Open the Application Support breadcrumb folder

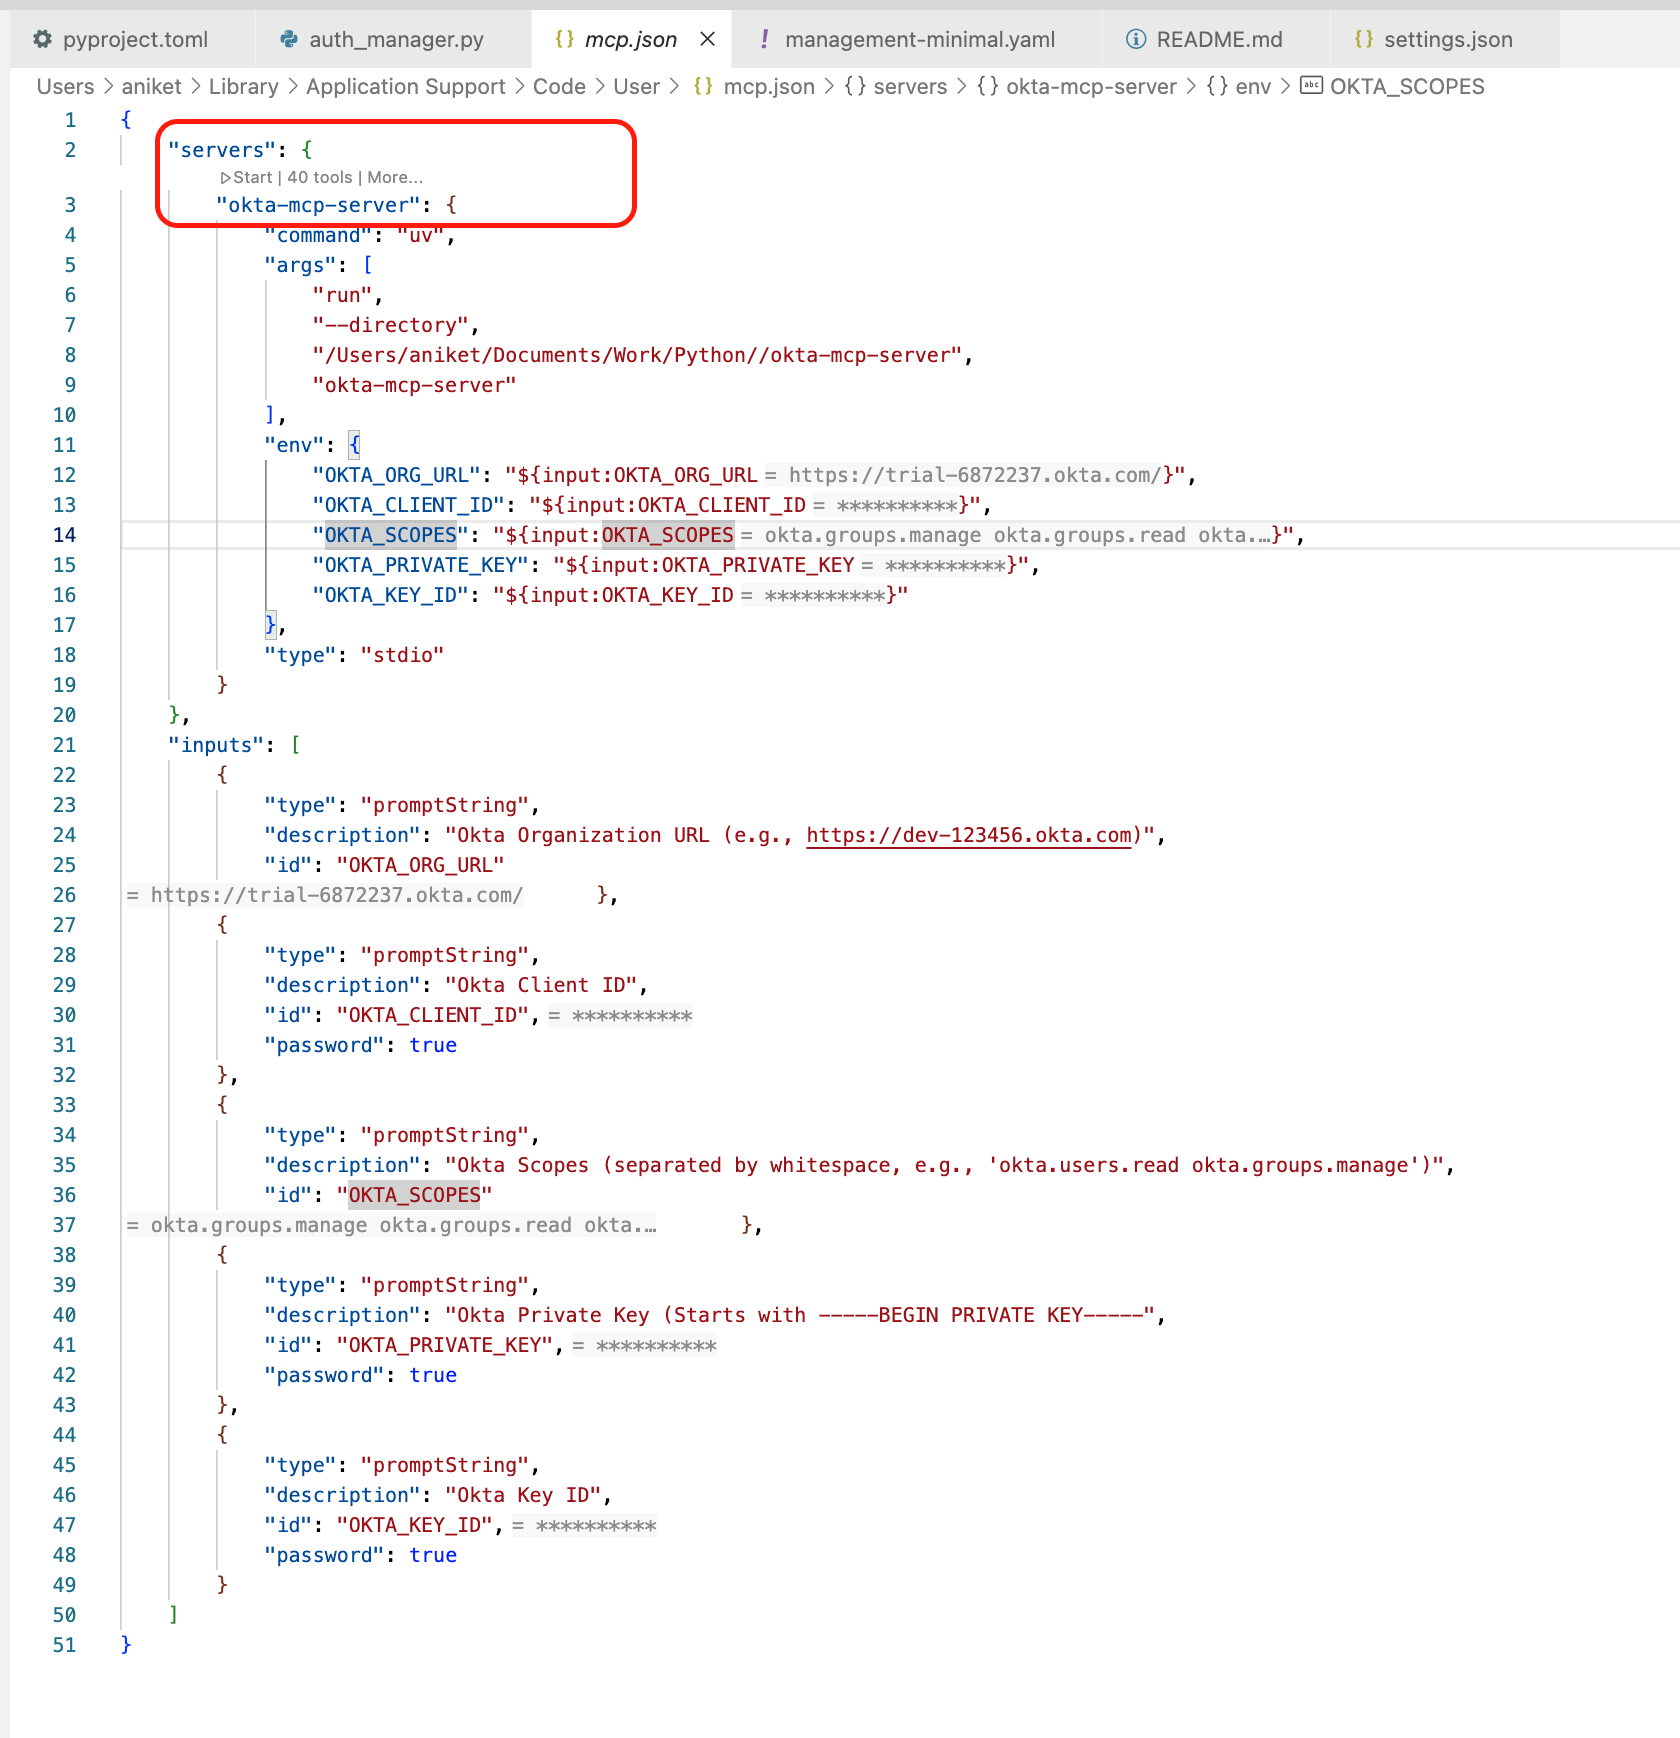(405, 87)
